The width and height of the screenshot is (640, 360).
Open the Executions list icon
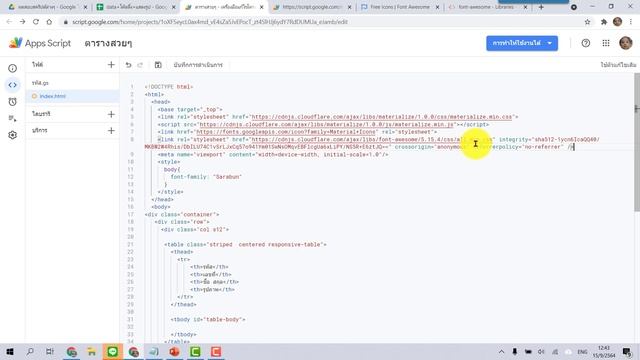pos(13,118)
